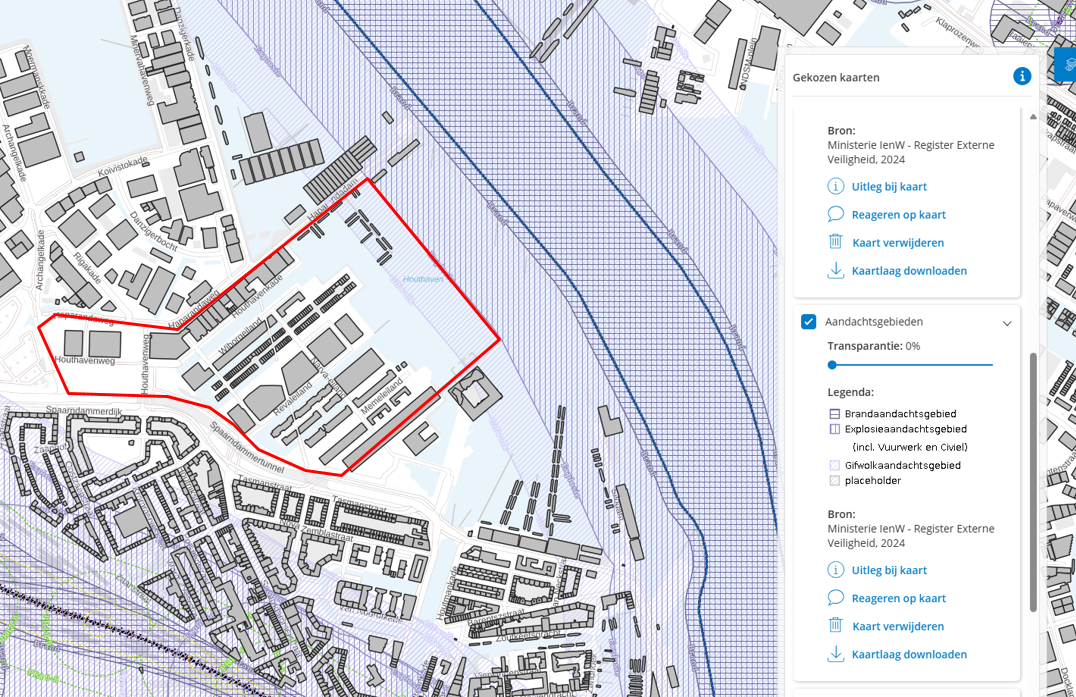
Task: Uncheck the Aandachtsgebieden layer checkbox
Action: click(808, 322)
